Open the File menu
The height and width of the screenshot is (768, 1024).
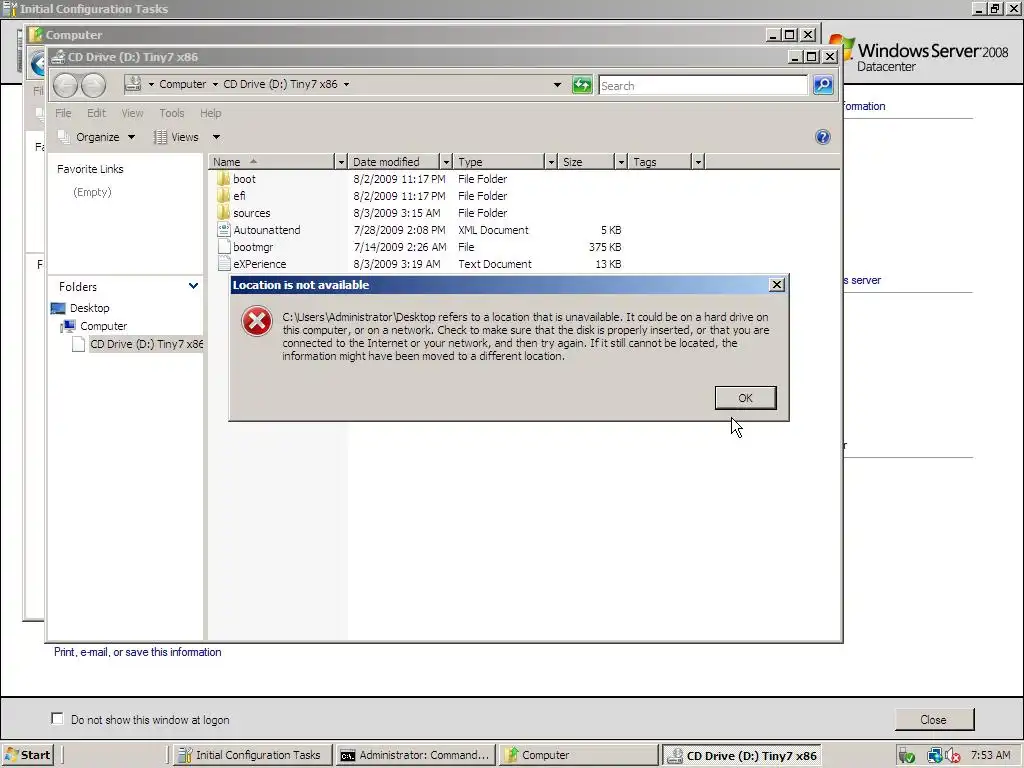tap(63, 113)
